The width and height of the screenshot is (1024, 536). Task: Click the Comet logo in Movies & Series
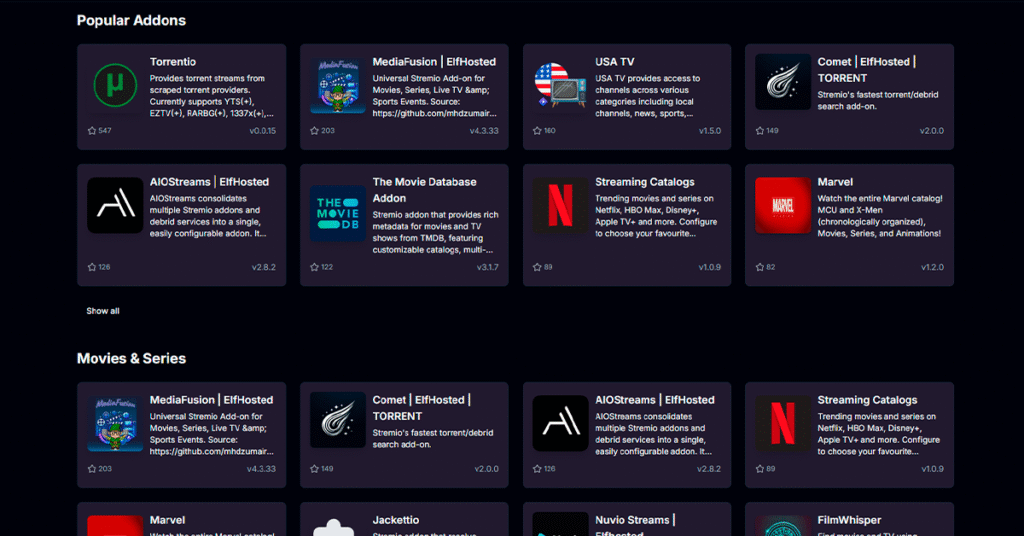click(338, 420)
